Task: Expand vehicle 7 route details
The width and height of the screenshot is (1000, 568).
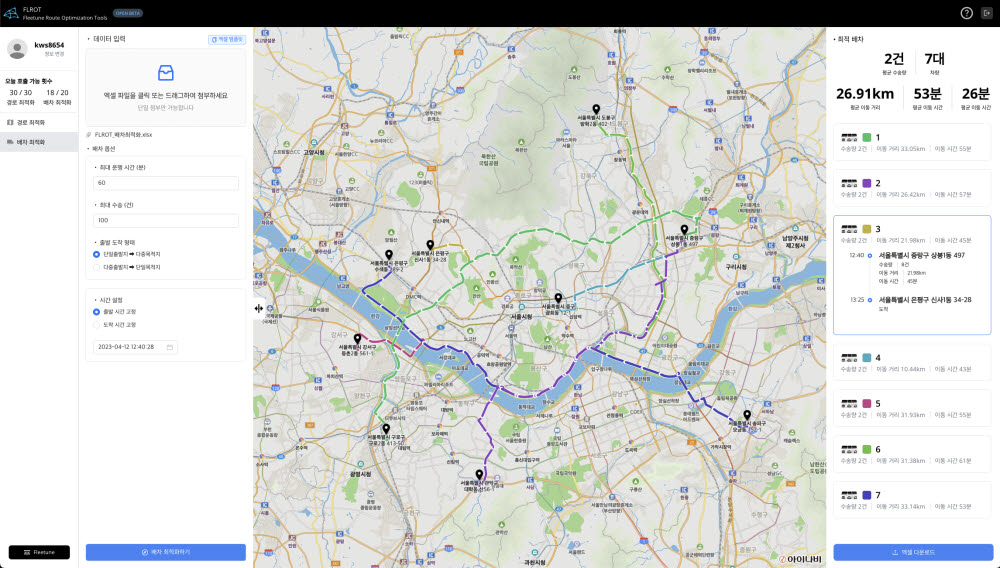Action: pos(911,500)
